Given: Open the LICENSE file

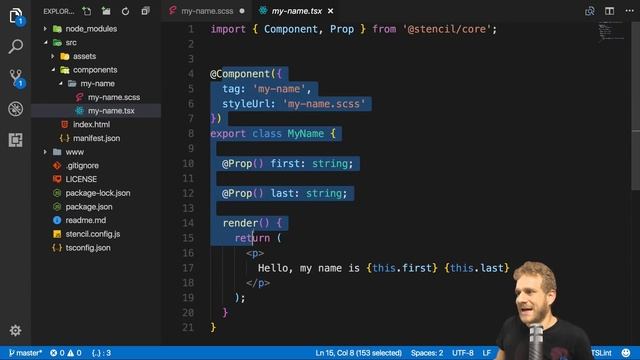Looking at the screenshot, I should pos(81,179).
